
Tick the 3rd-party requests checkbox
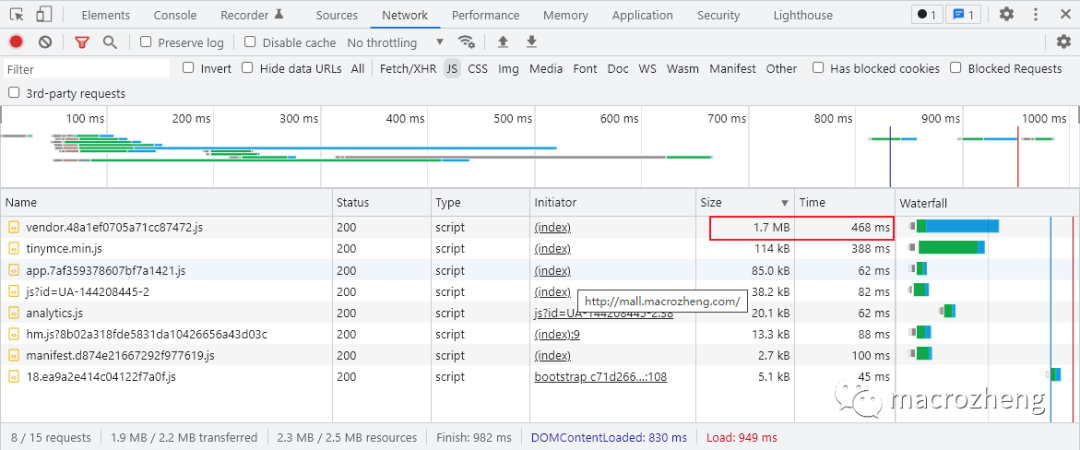14,93
